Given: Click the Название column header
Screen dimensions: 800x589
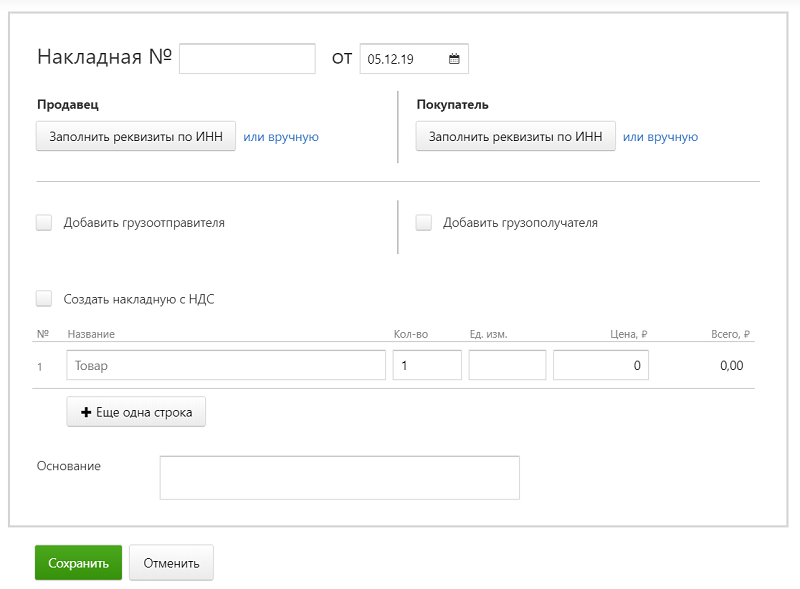Looking at the screenshot, I should 91,334.
